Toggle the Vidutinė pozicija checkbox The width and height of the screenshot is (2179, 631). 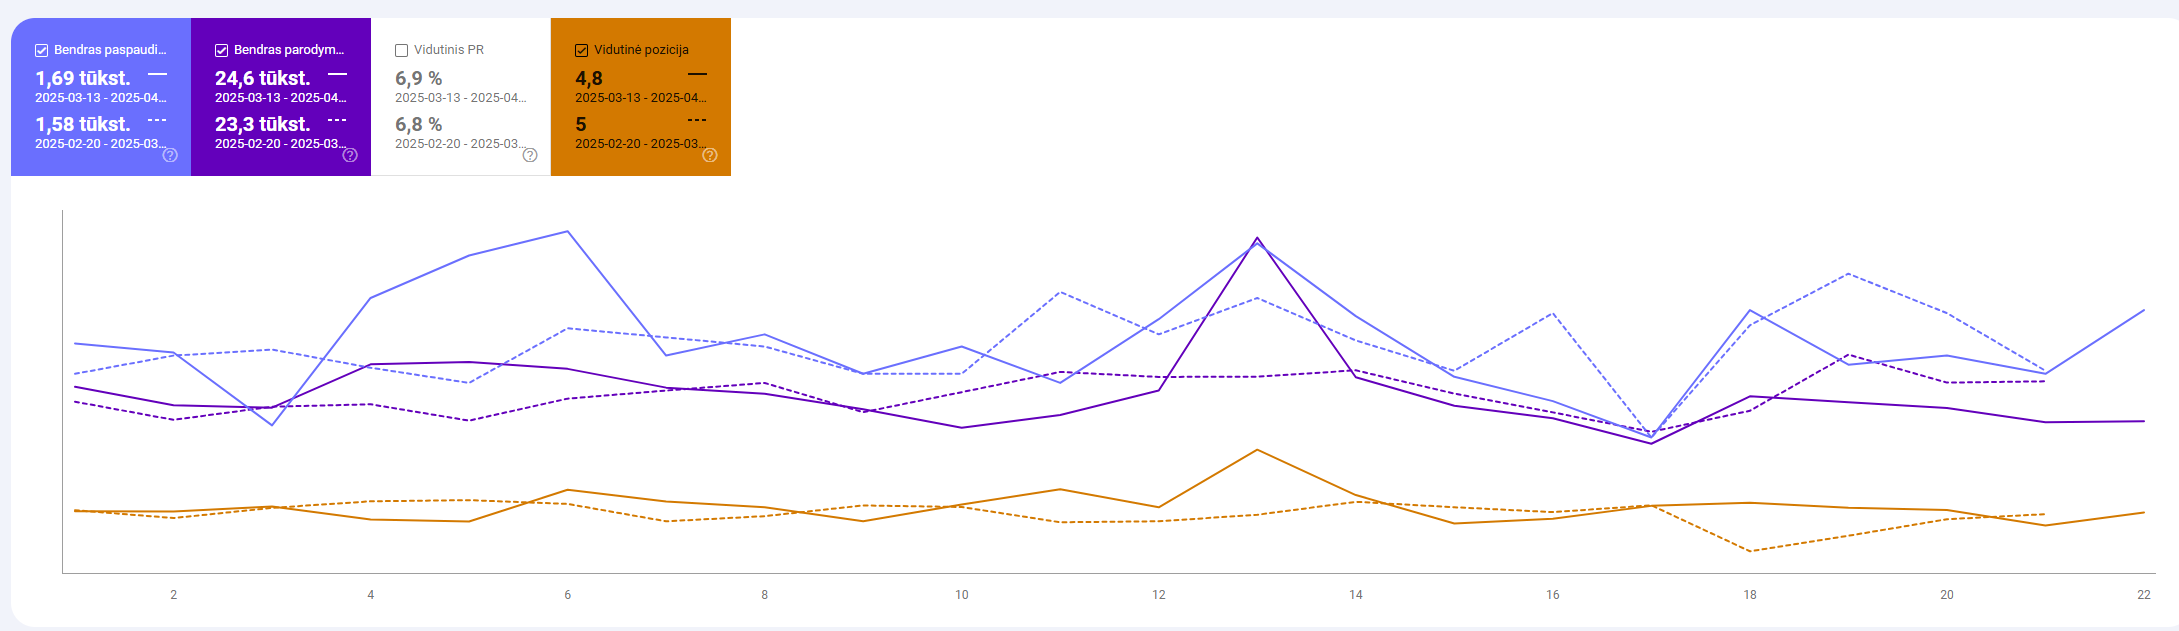(x=582, y=50)
